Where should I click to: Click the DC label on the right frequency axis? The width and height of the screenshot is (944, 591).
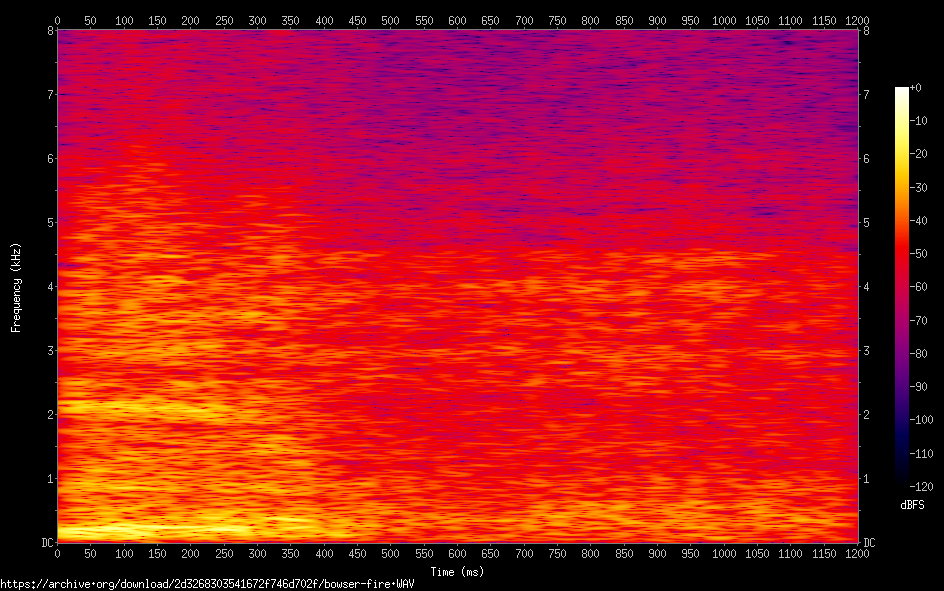[x=869, y=543]
